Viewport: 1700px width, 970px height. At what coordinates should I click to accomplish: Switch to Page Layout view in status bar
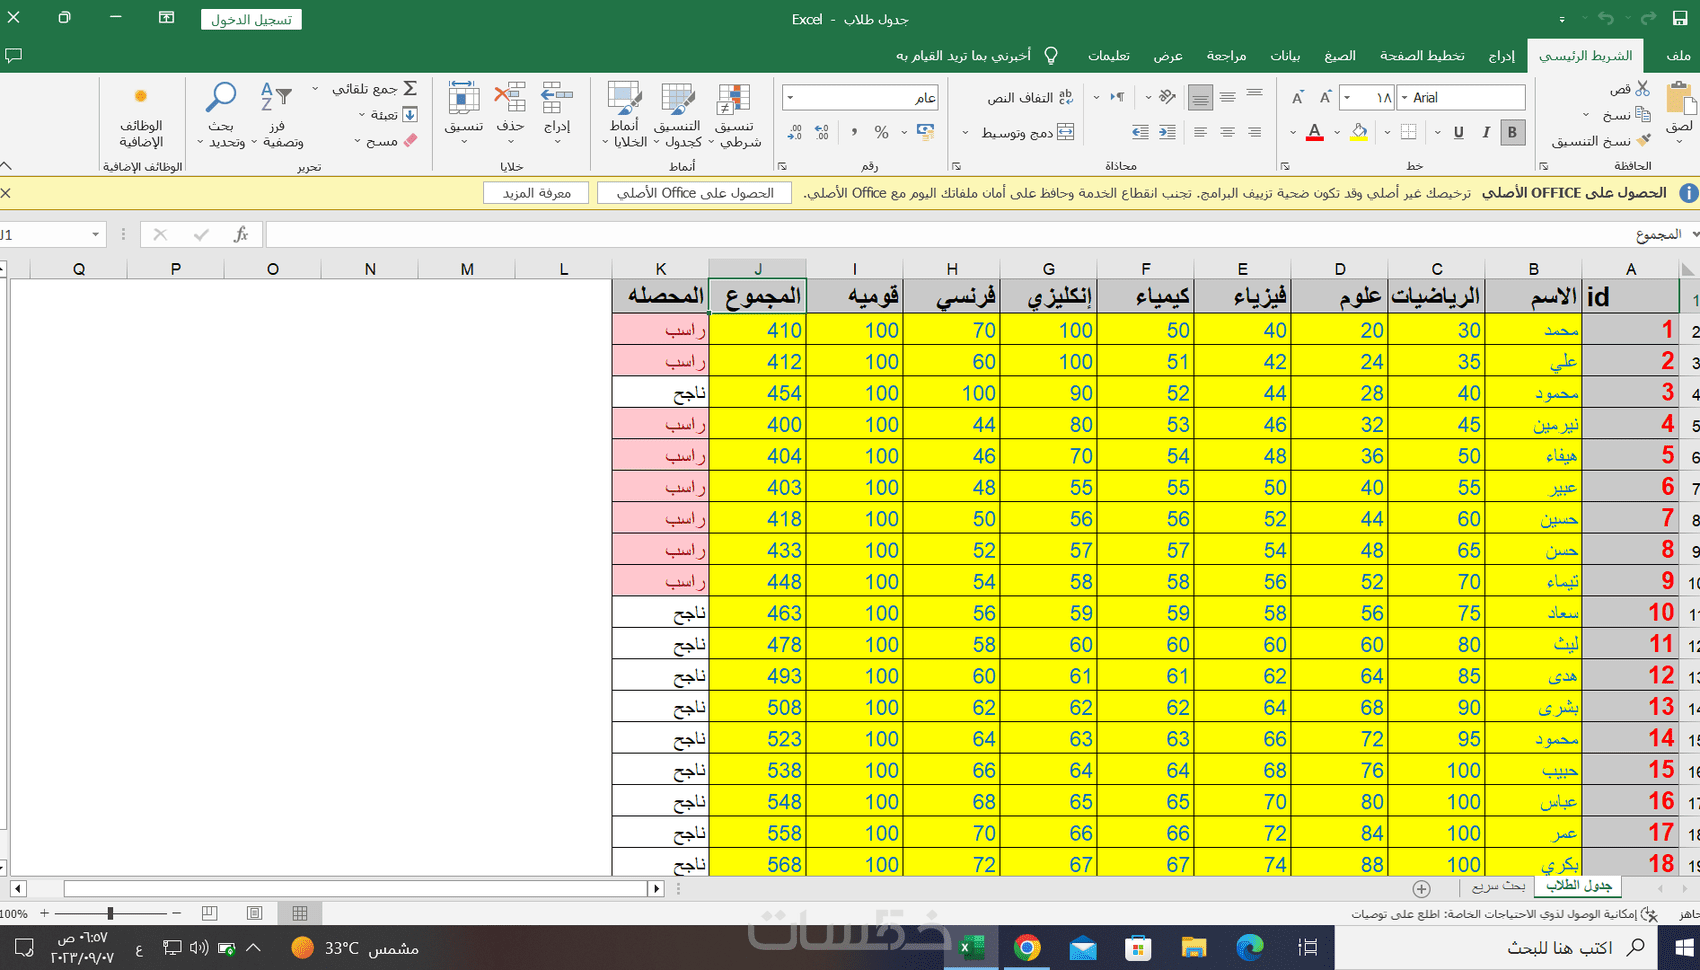[x=255, y=913]
